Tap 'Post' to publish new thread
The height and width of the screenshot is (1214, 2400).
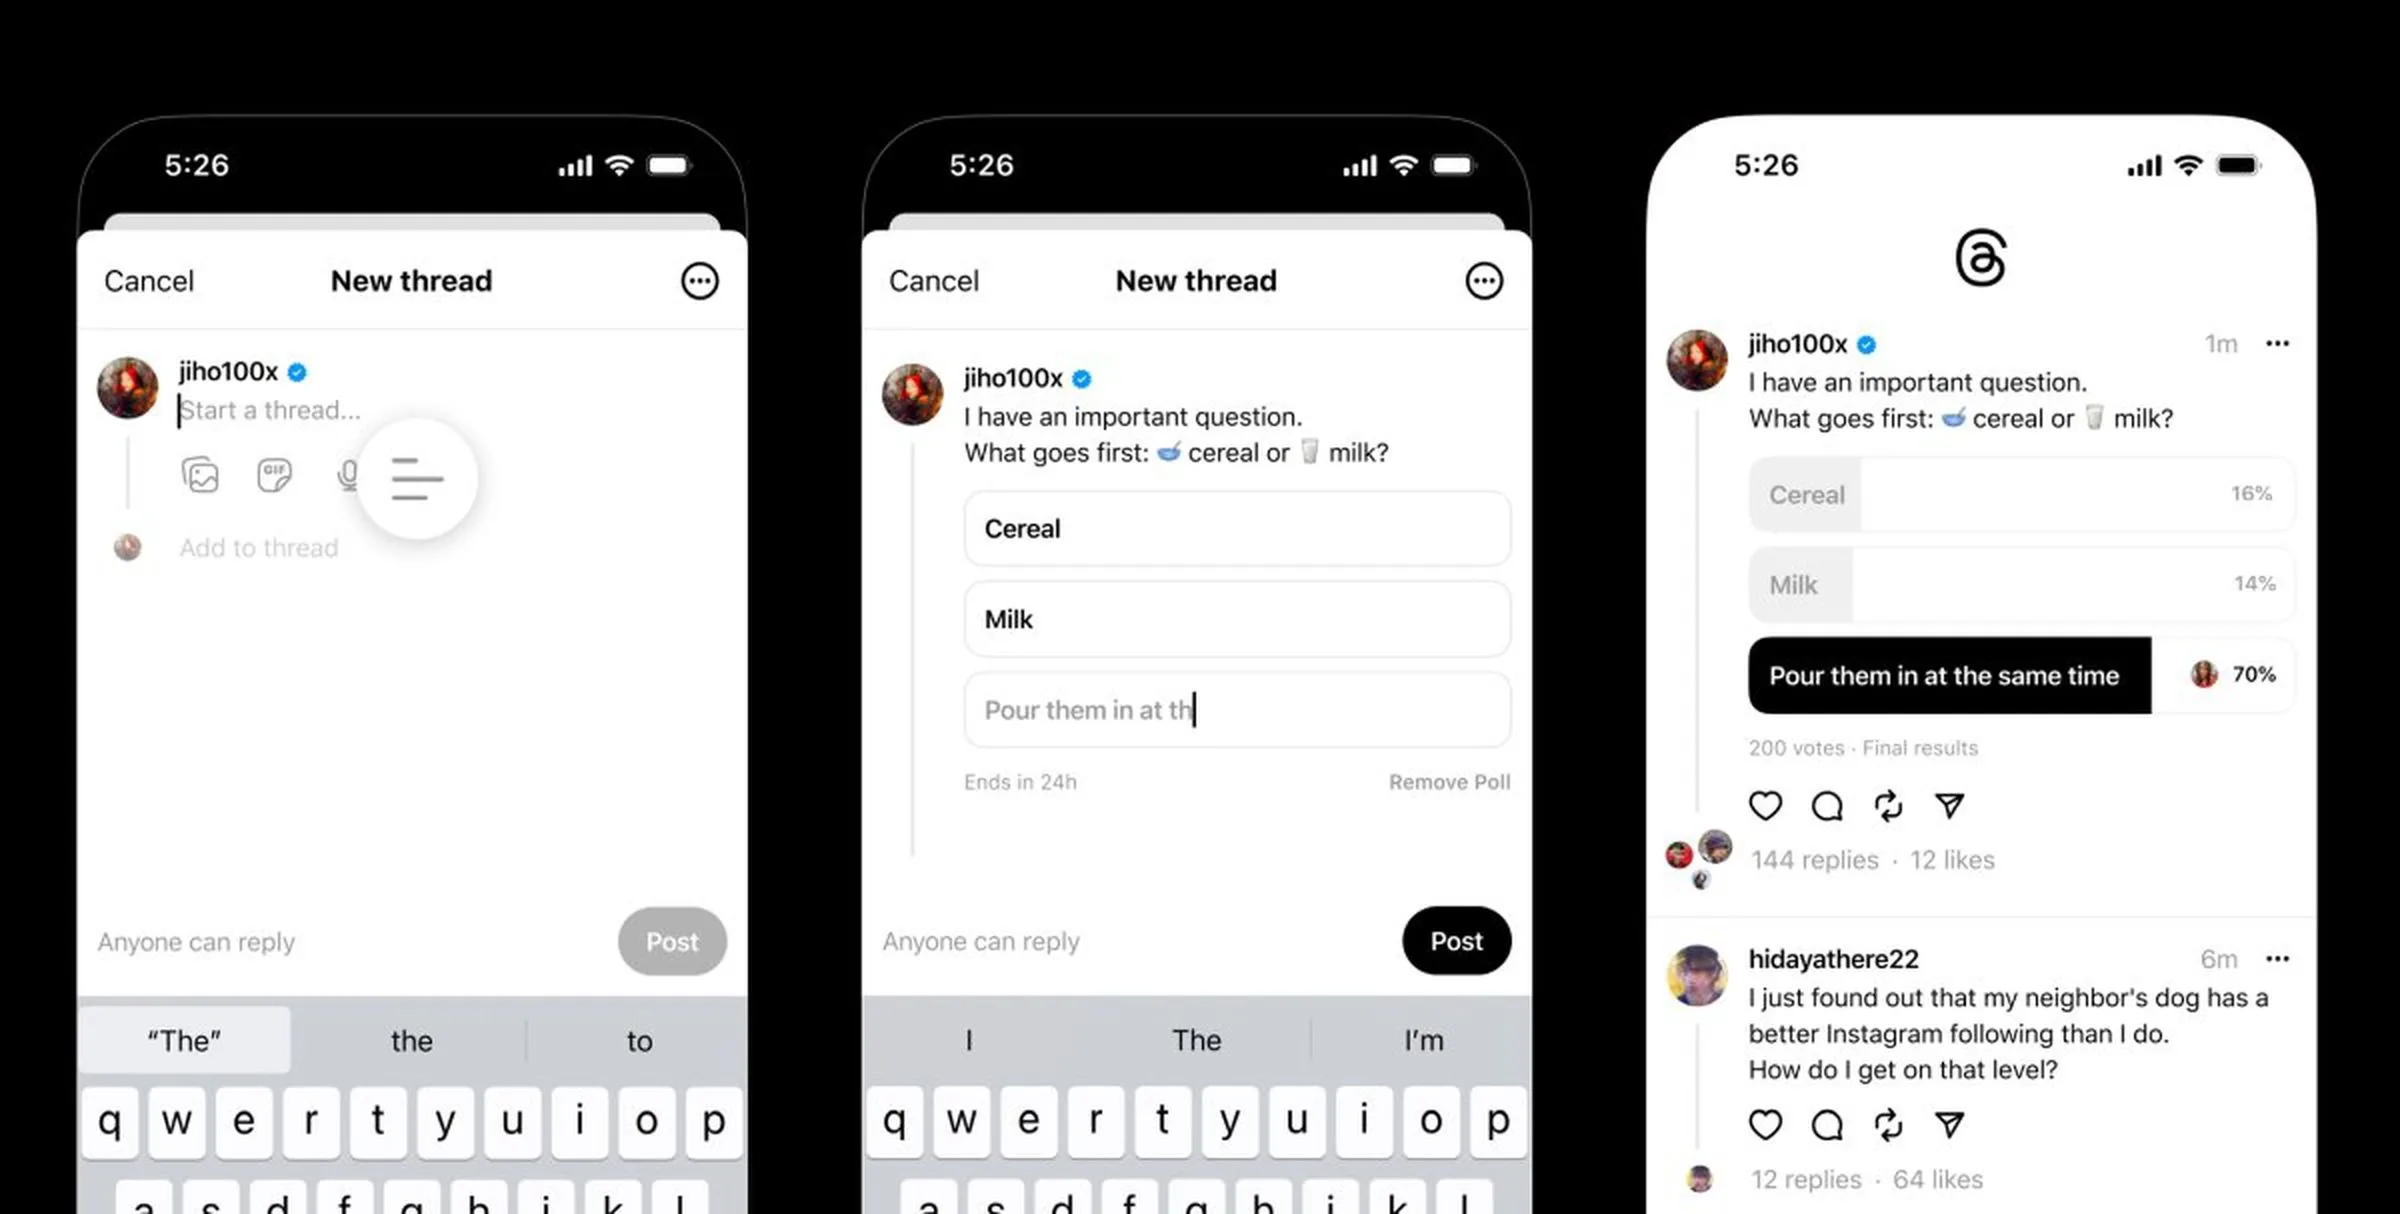(x=1454, y=940)
